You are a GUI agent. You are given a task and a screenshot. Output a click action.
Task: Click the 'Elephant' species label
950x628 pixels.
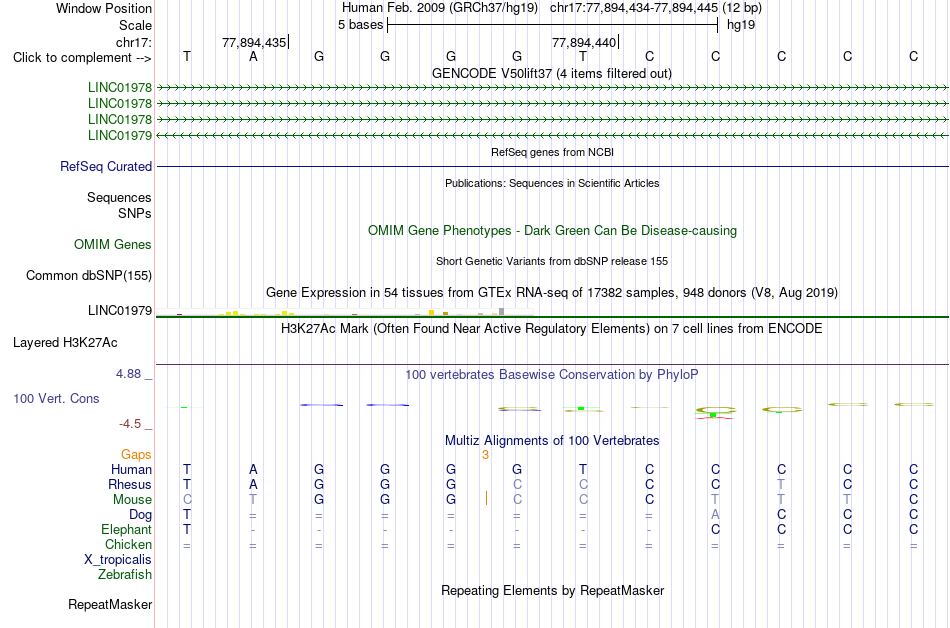pyautogui.click(x=126, y=530)
